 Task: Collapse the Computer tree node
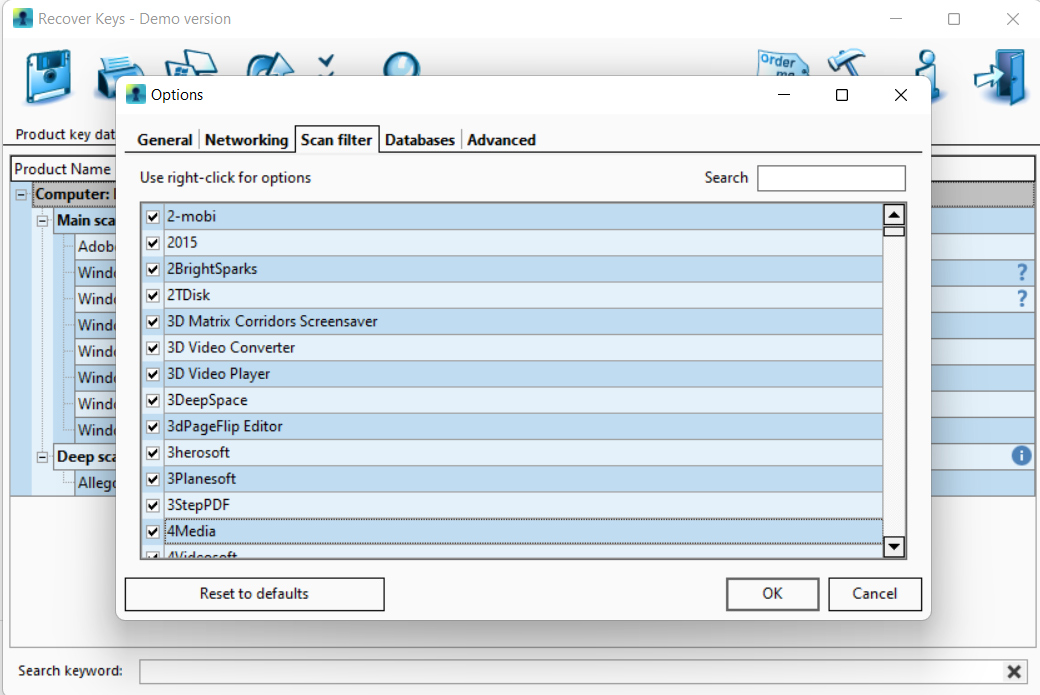click(22, 194)
